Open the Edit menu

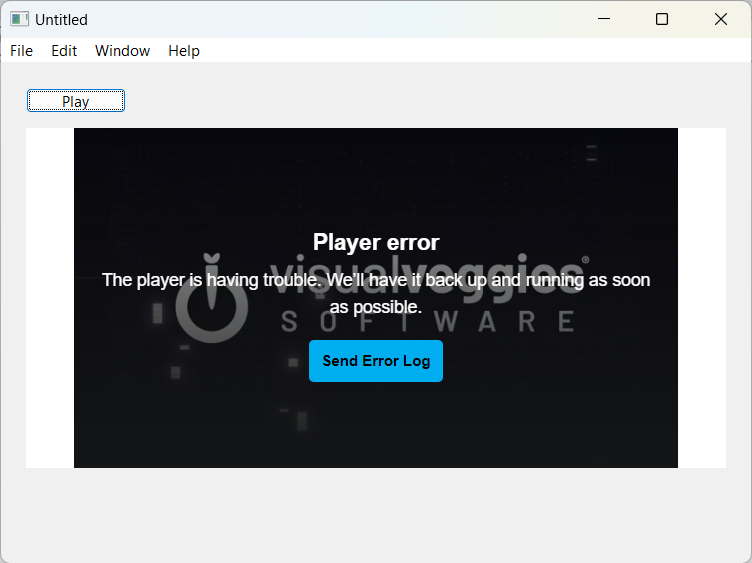pos(64,51)
